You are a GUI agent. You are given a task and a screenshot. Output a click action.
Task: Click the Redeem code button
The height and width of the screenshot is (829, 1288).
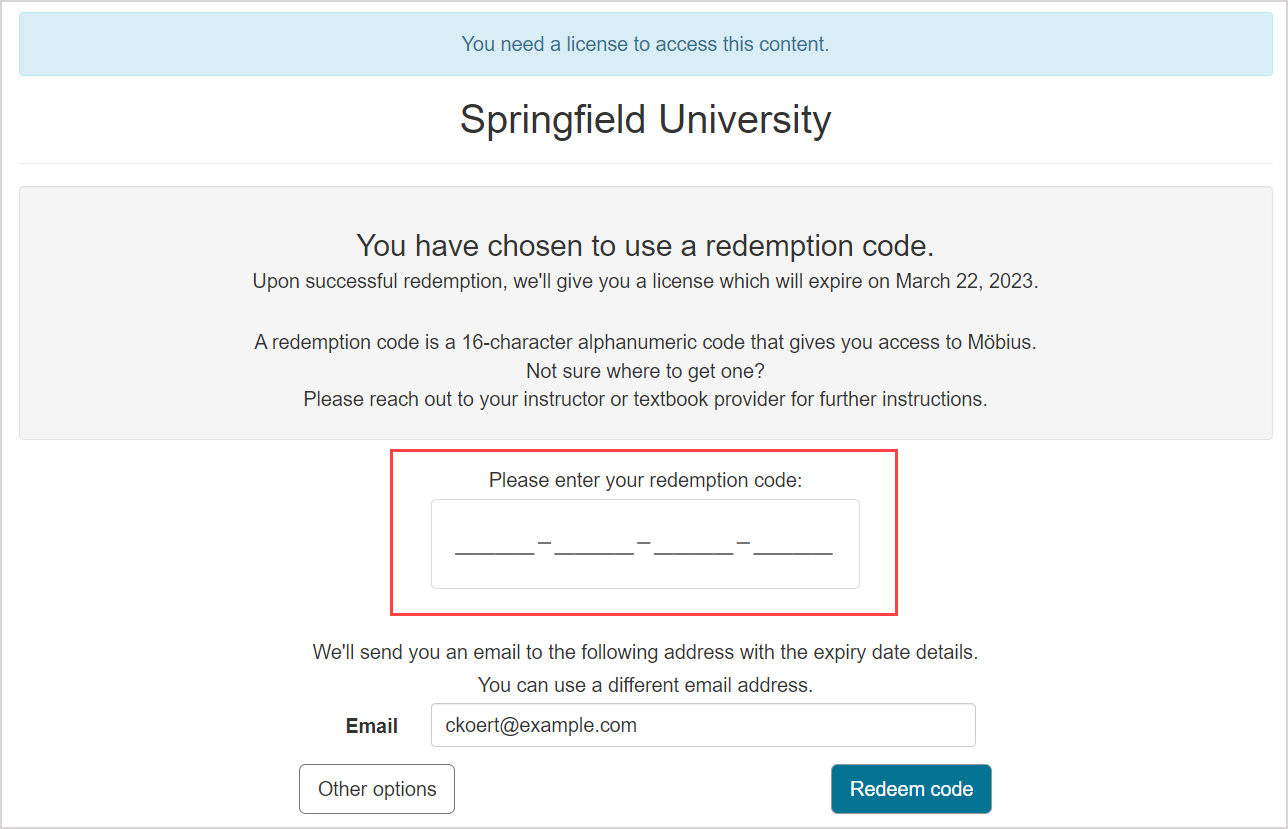pyautogui.click(x=911, y=789)
